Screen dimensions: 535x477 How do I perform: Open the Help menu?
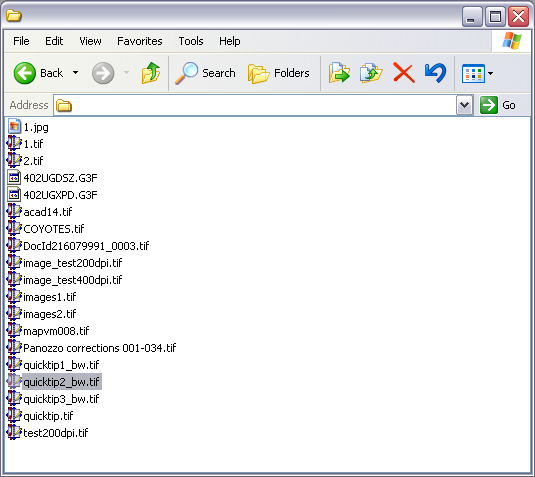click(x=229, y=41)
